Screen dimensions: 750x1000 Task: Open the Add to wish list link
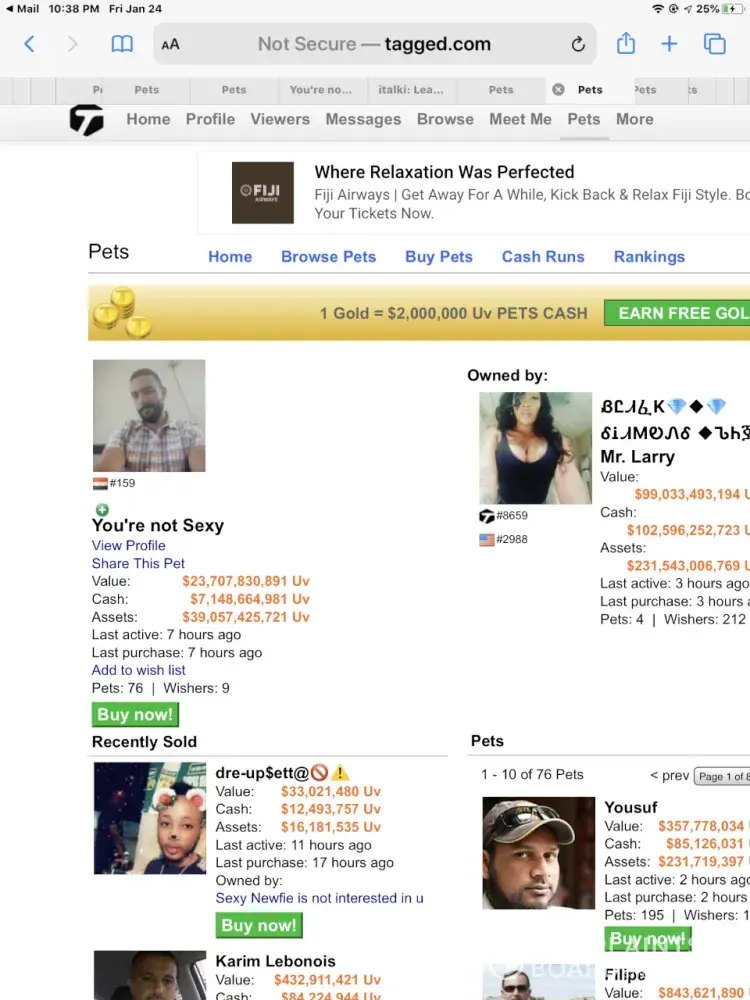pos(138,670)
